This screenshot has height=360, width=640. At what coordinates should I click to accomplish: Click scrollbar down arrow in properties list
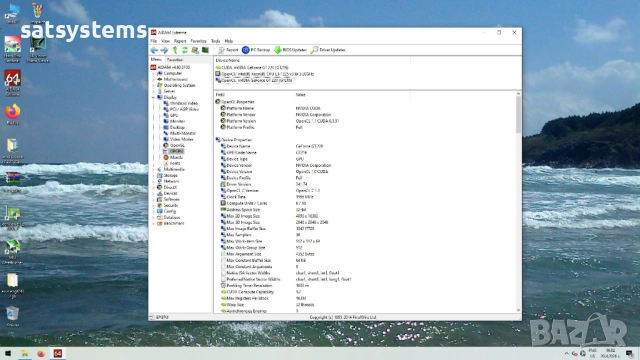(518, 311)
